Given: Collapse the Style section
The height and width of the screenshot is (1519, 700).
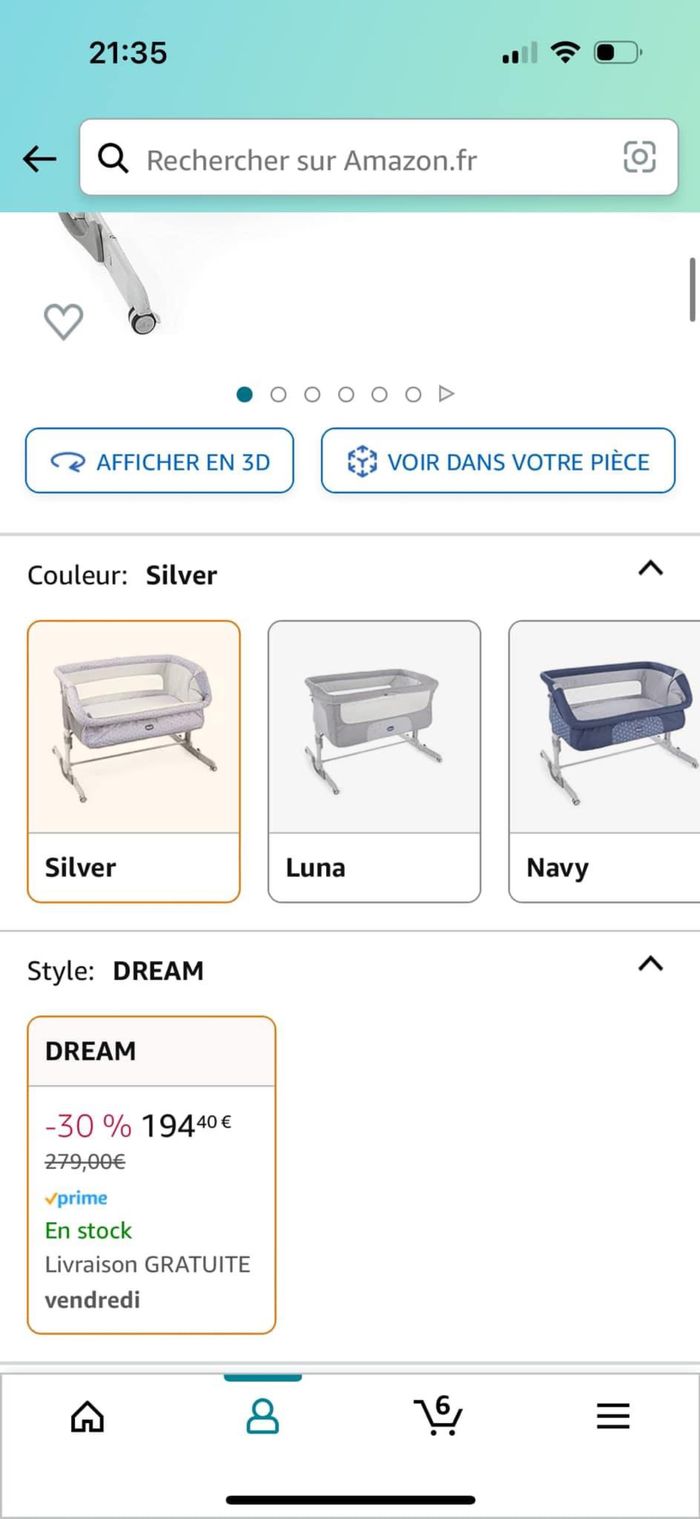Looking at the screenshot, I should (650, 964).
